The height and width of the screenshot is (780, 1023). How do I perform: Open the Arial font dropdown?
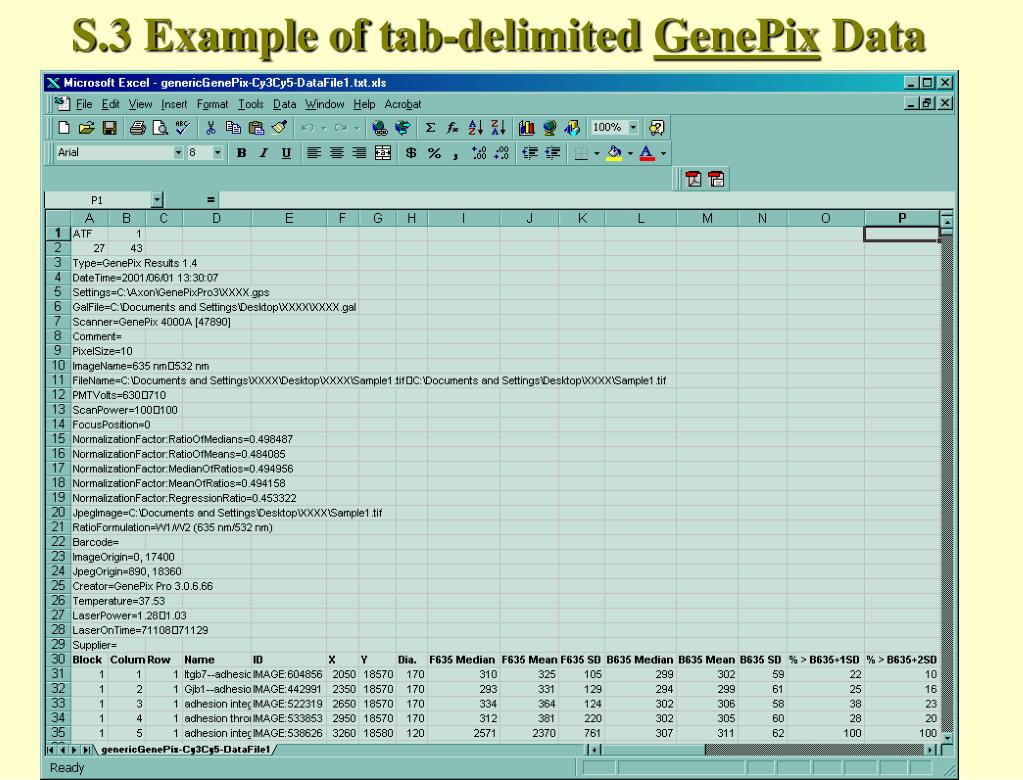[178, 153]
